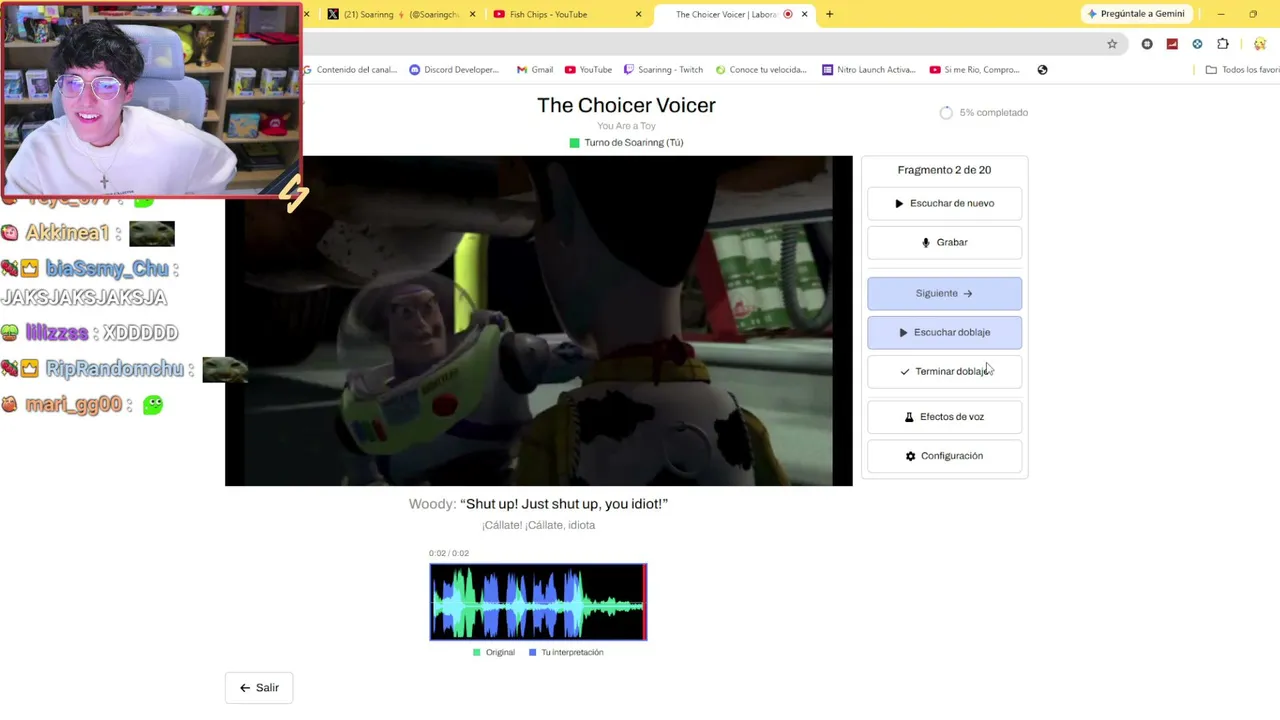Click the You Are a Toy subtitle
The width and height of the screenshot is (1280, 720).
click(626, 126)
